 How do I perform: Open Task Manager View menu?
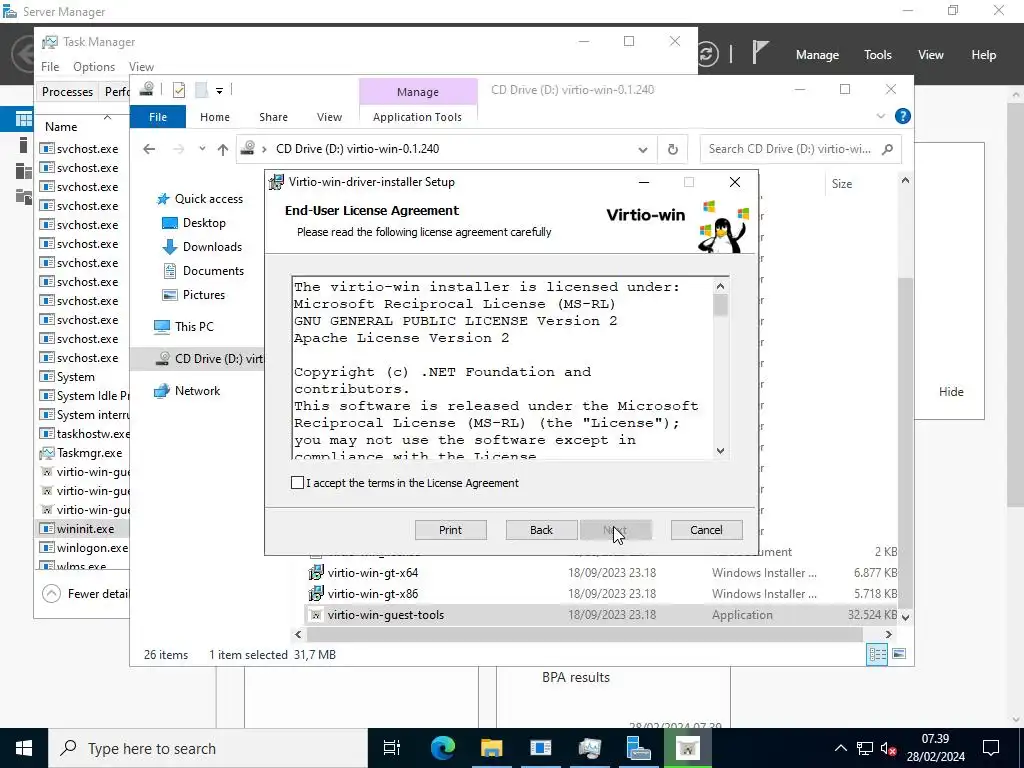click(141, 67)
